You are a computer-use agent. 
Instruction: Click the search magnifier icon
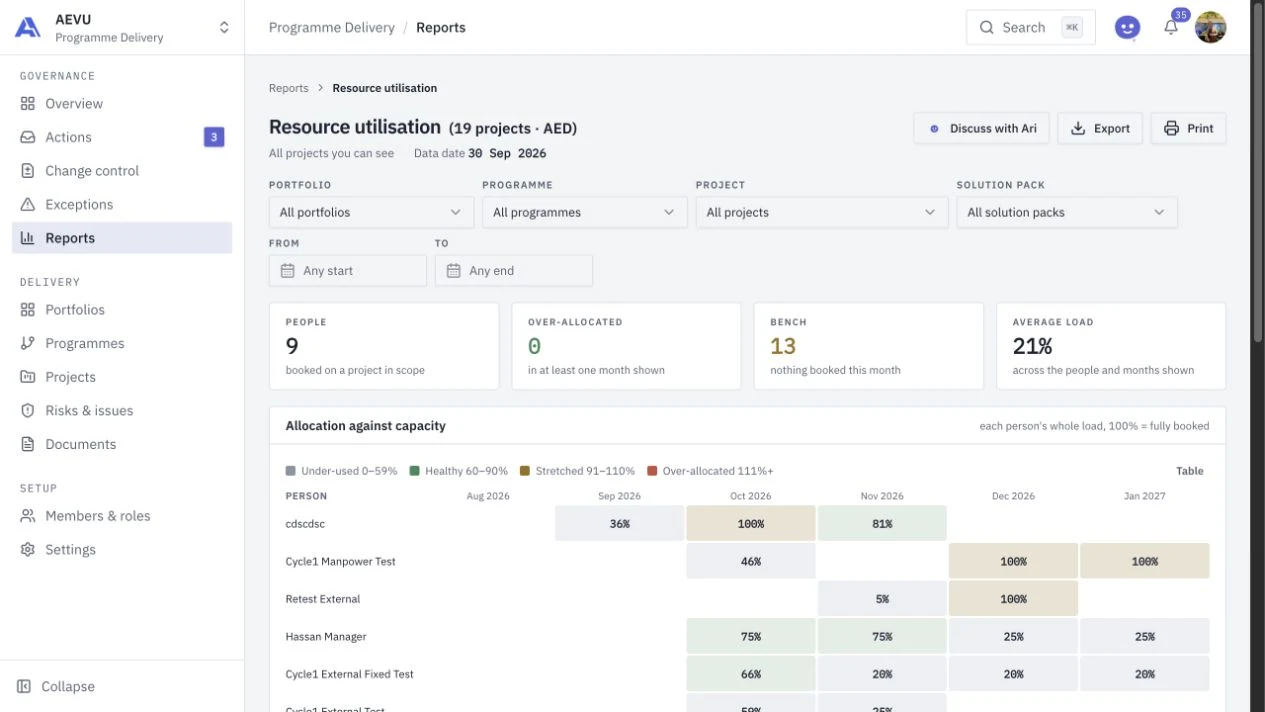click(x=987, y=28)
